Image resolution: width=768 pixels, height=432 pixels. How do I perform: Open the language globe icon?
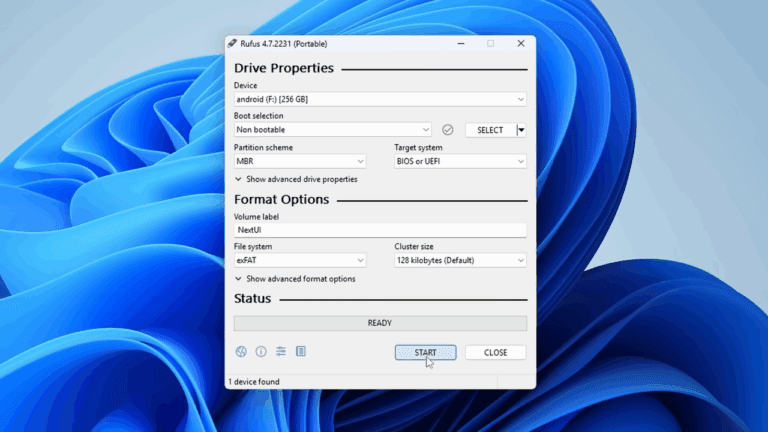(241, 351)
